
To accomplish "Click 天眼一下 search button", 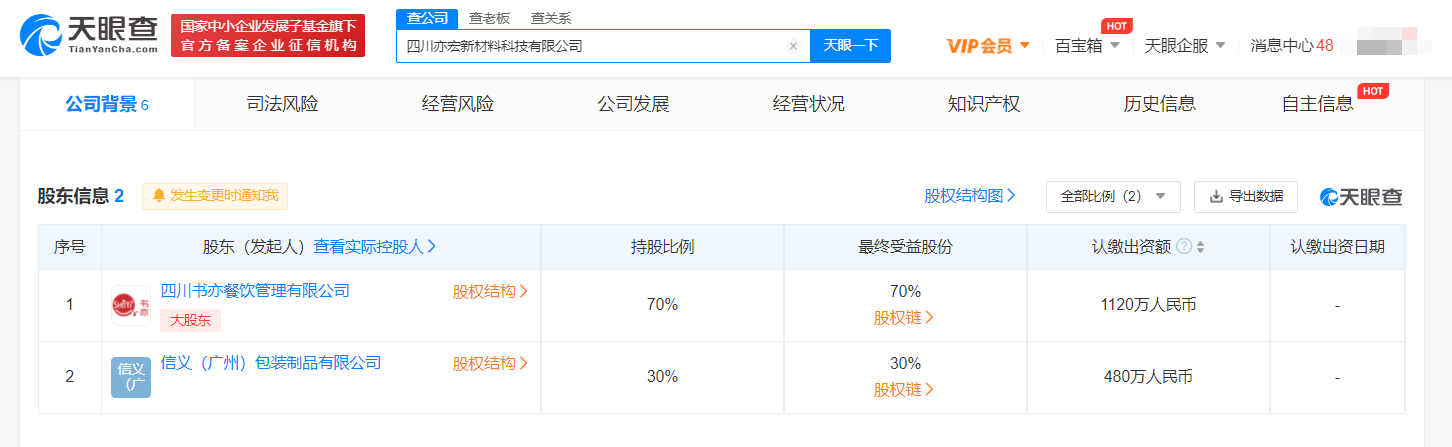I will (x=850, y=46).
